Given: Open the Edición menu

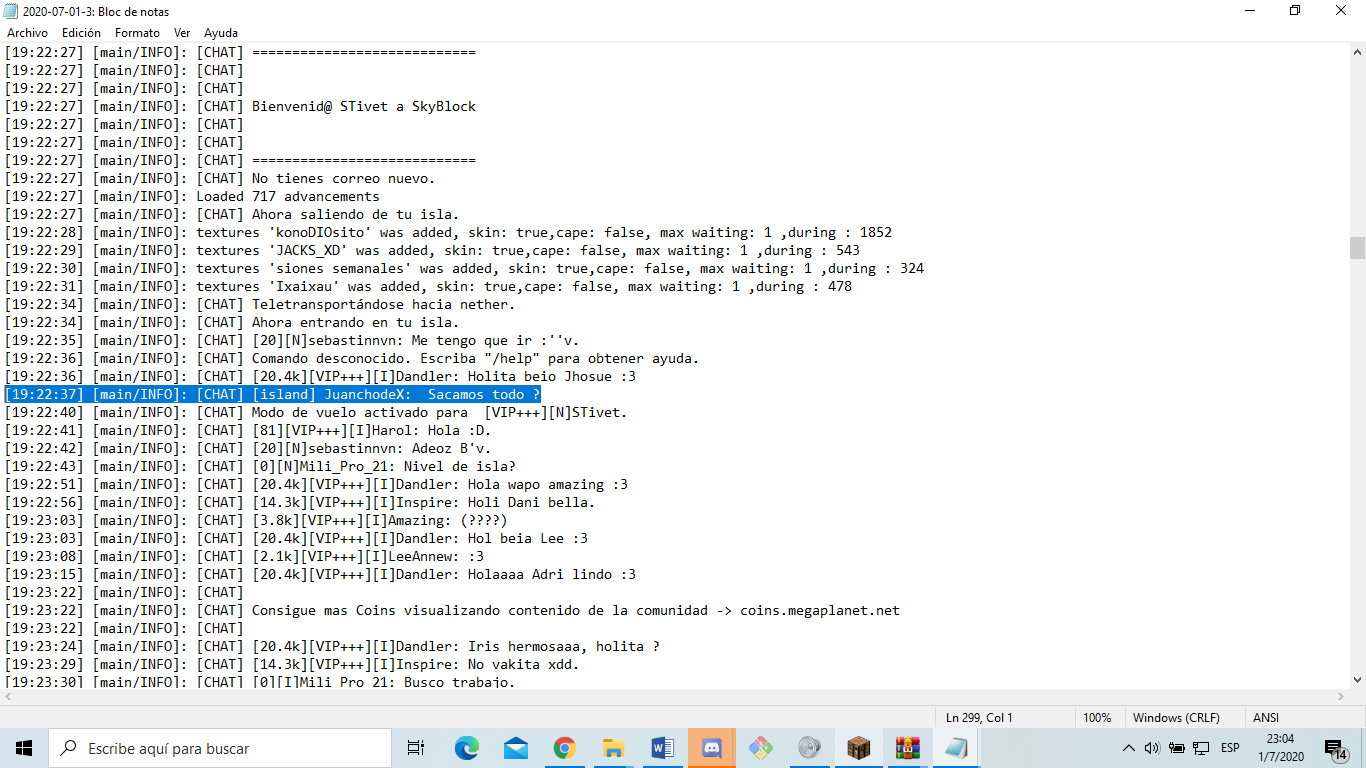Looking at the screenshot, I should (x=81, y=33).
